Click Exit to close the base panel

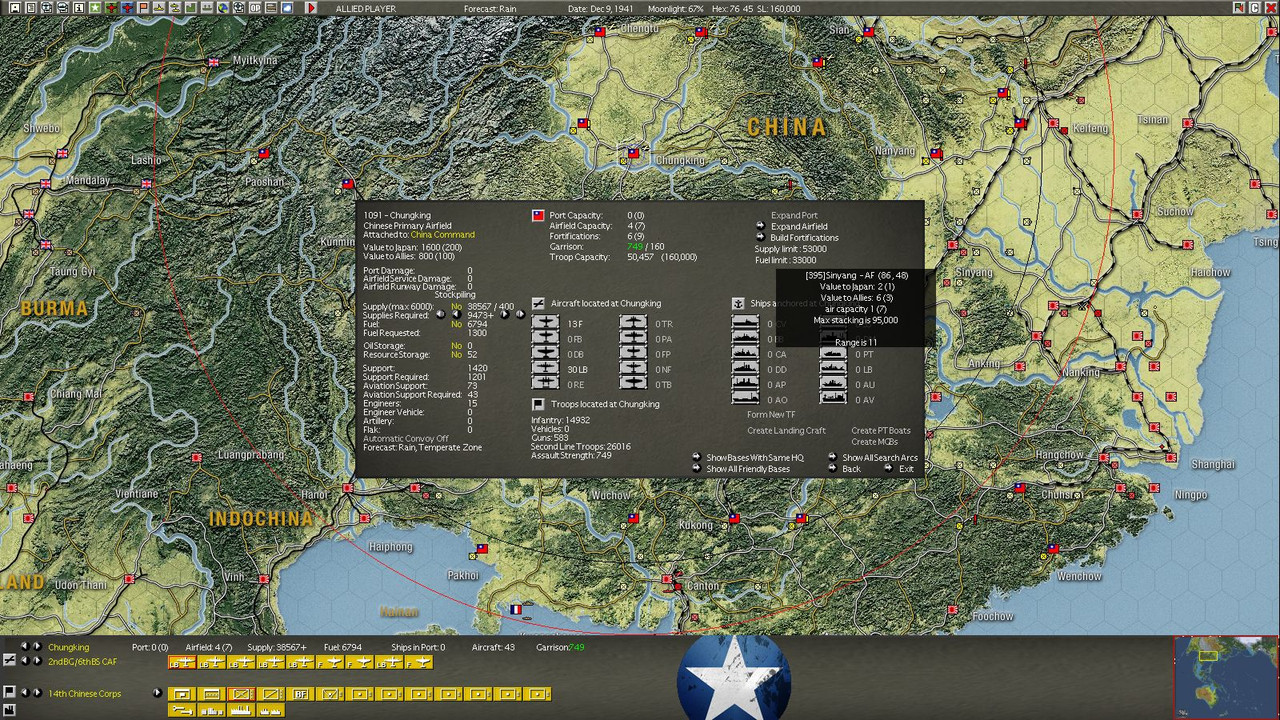pos(906,468)
